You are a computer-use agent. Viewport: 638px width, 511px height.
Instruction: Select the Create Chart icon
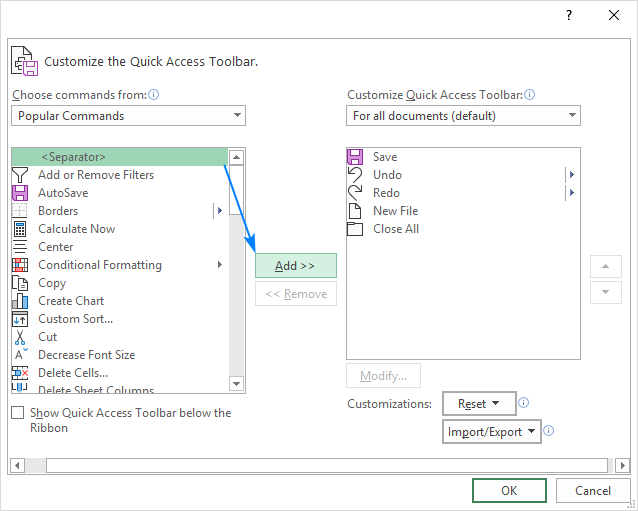pyautogui.click(x=20, y=301)
